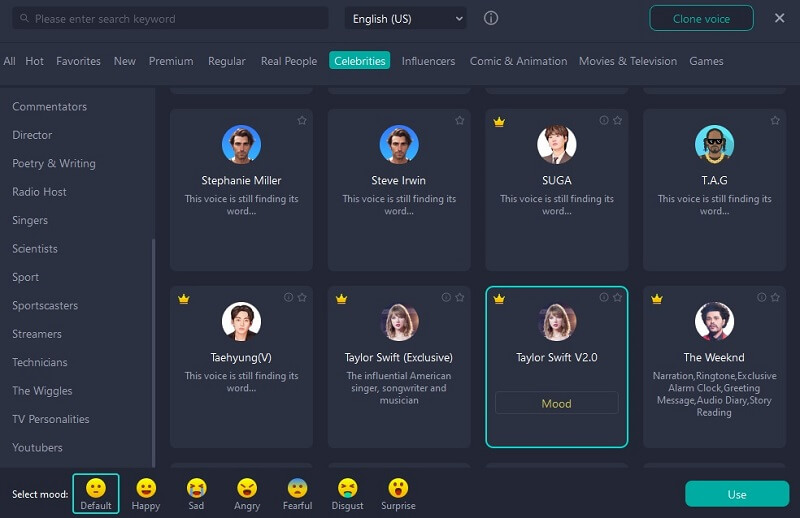Choose Singers category
Viewport: 800px width, 518px height.
pyautogui.click(x=30, y=220)
